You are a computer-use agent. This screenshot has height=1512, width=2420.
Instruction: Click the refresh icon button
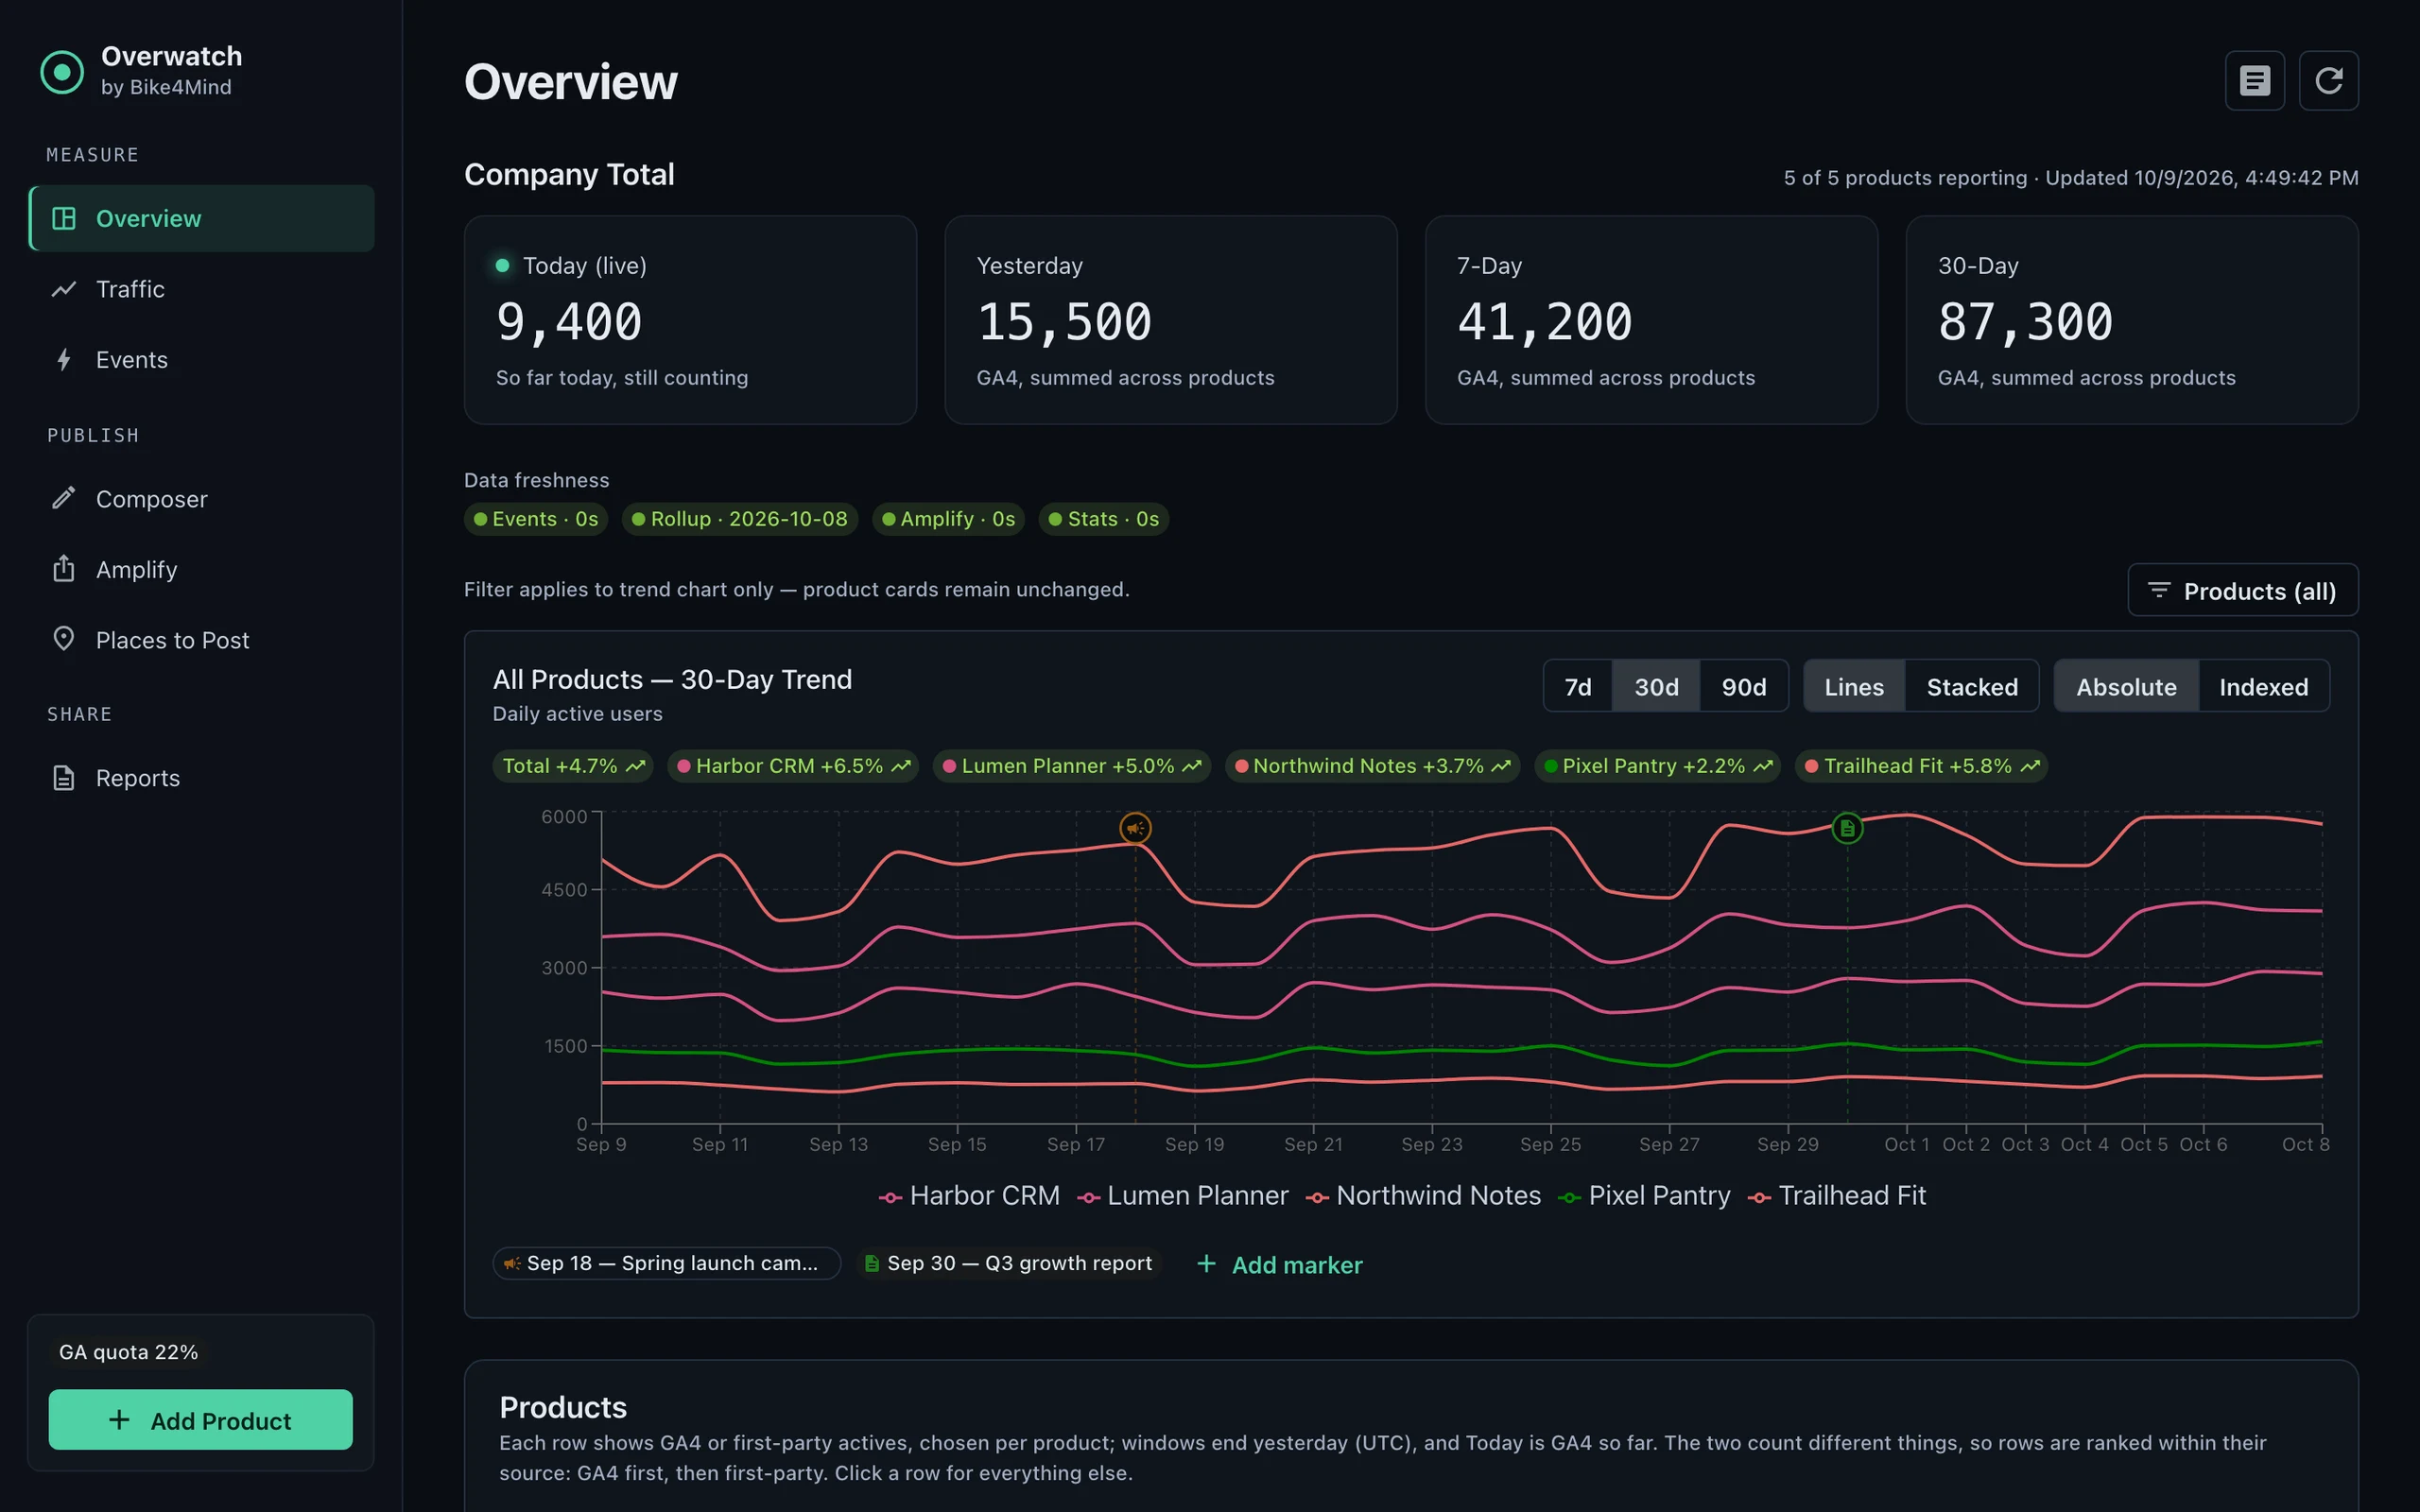[x=2328, y=80]
